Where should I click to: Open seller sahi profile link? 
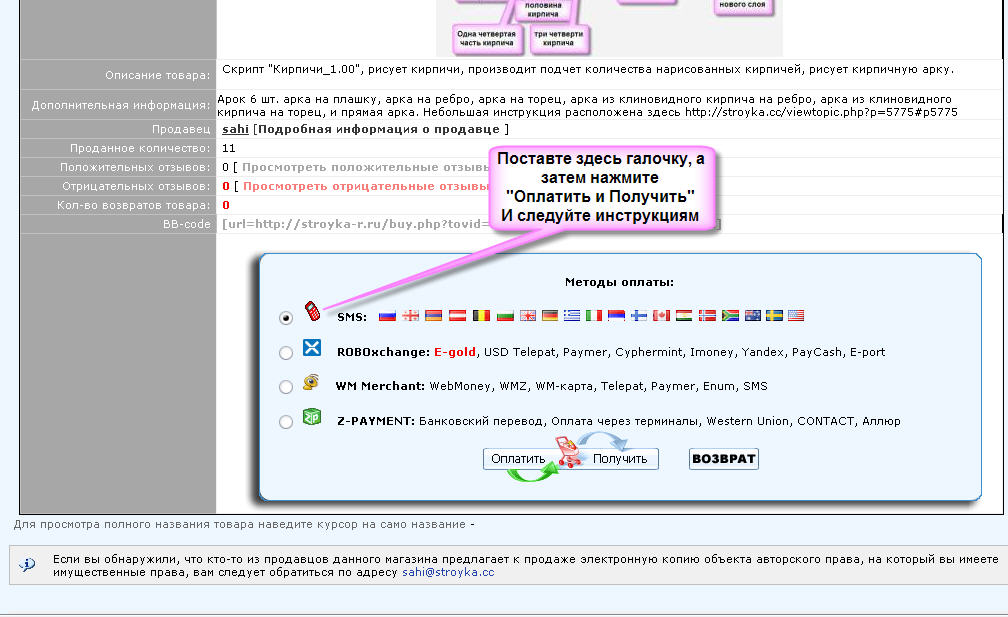click(235, 129)
